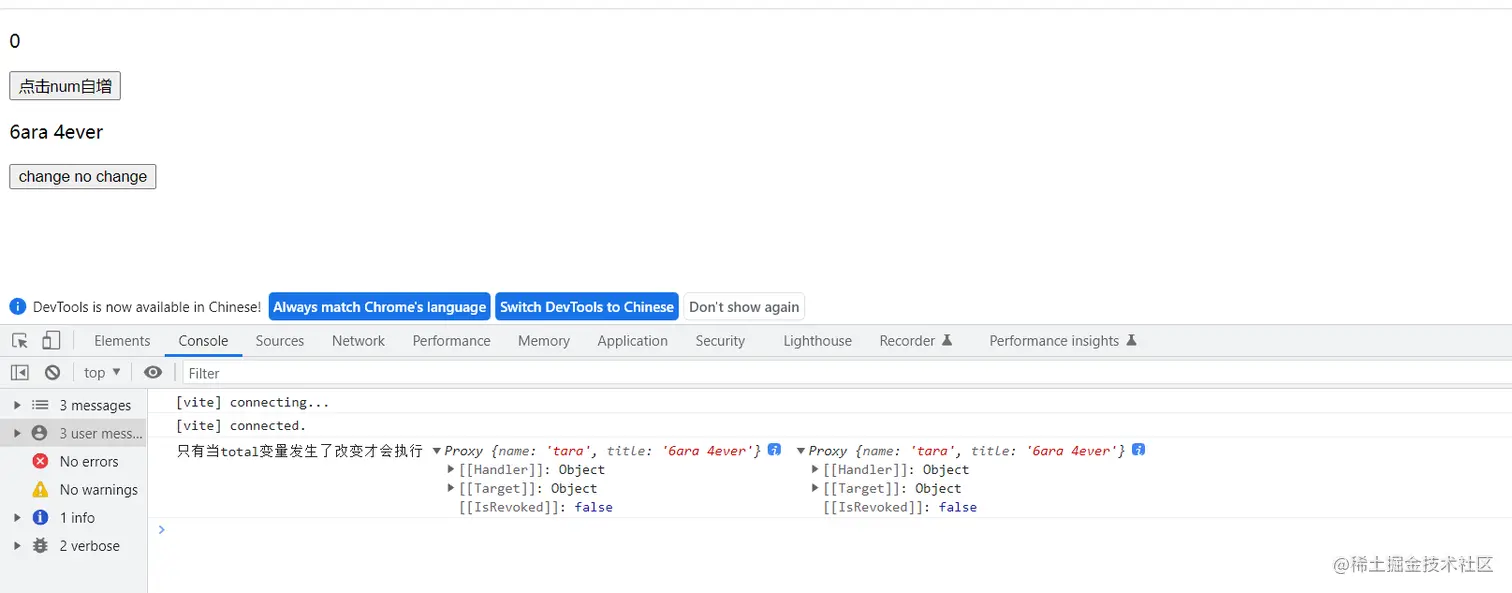Click the 6ara 4ever page text
The width and height of the screenshot is (1512, 593).
click(56, 132)
